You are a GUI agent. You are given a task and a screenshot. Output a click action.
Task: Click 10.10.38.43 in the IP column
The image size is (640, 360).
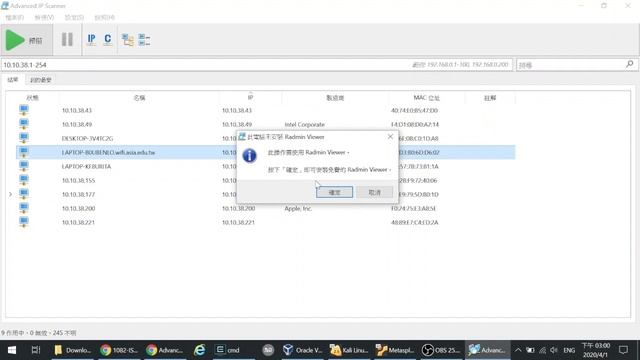[x=237, y=110]
